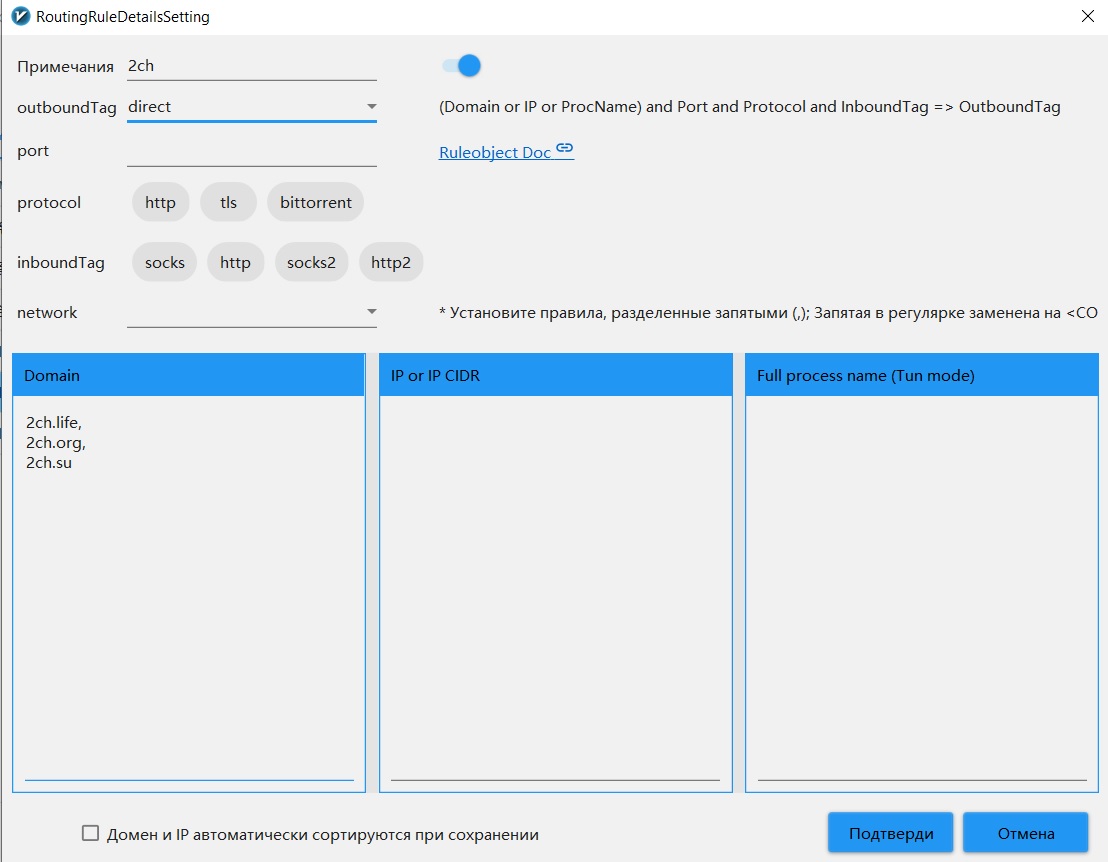Focus the empty port input field
1108x862 pixels.
point(252,151)
